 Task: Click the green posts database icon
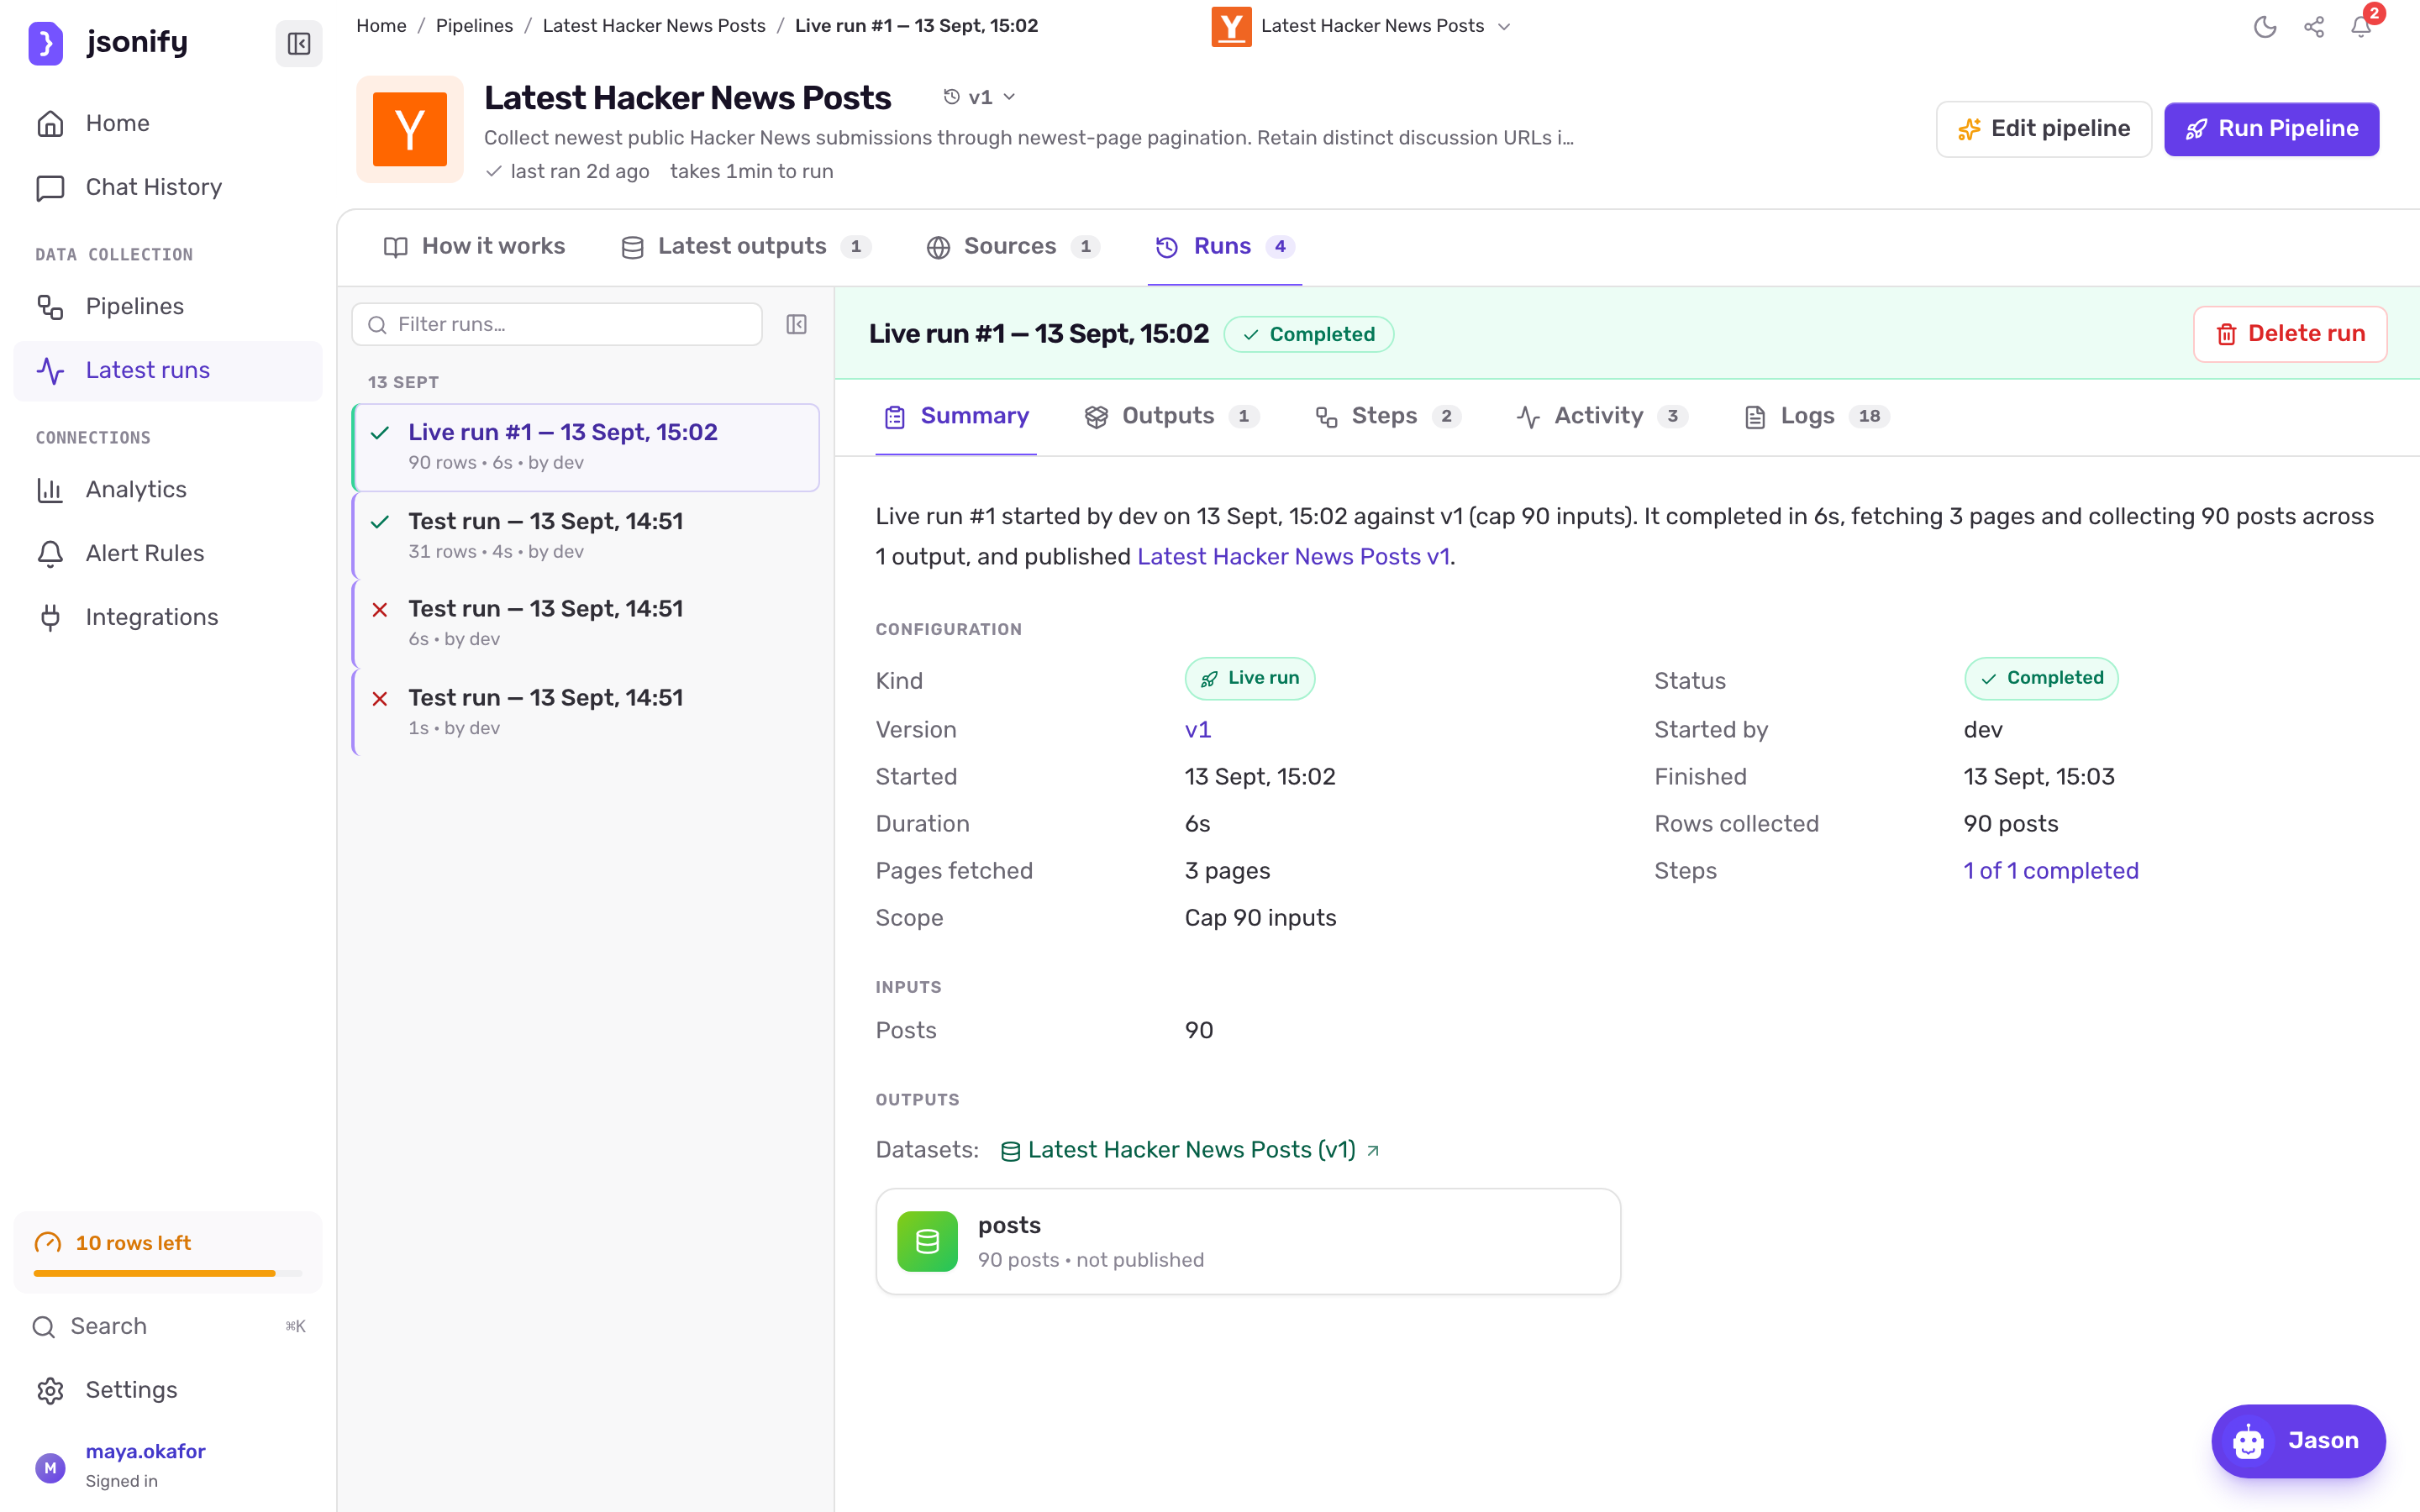point(927,1241)
